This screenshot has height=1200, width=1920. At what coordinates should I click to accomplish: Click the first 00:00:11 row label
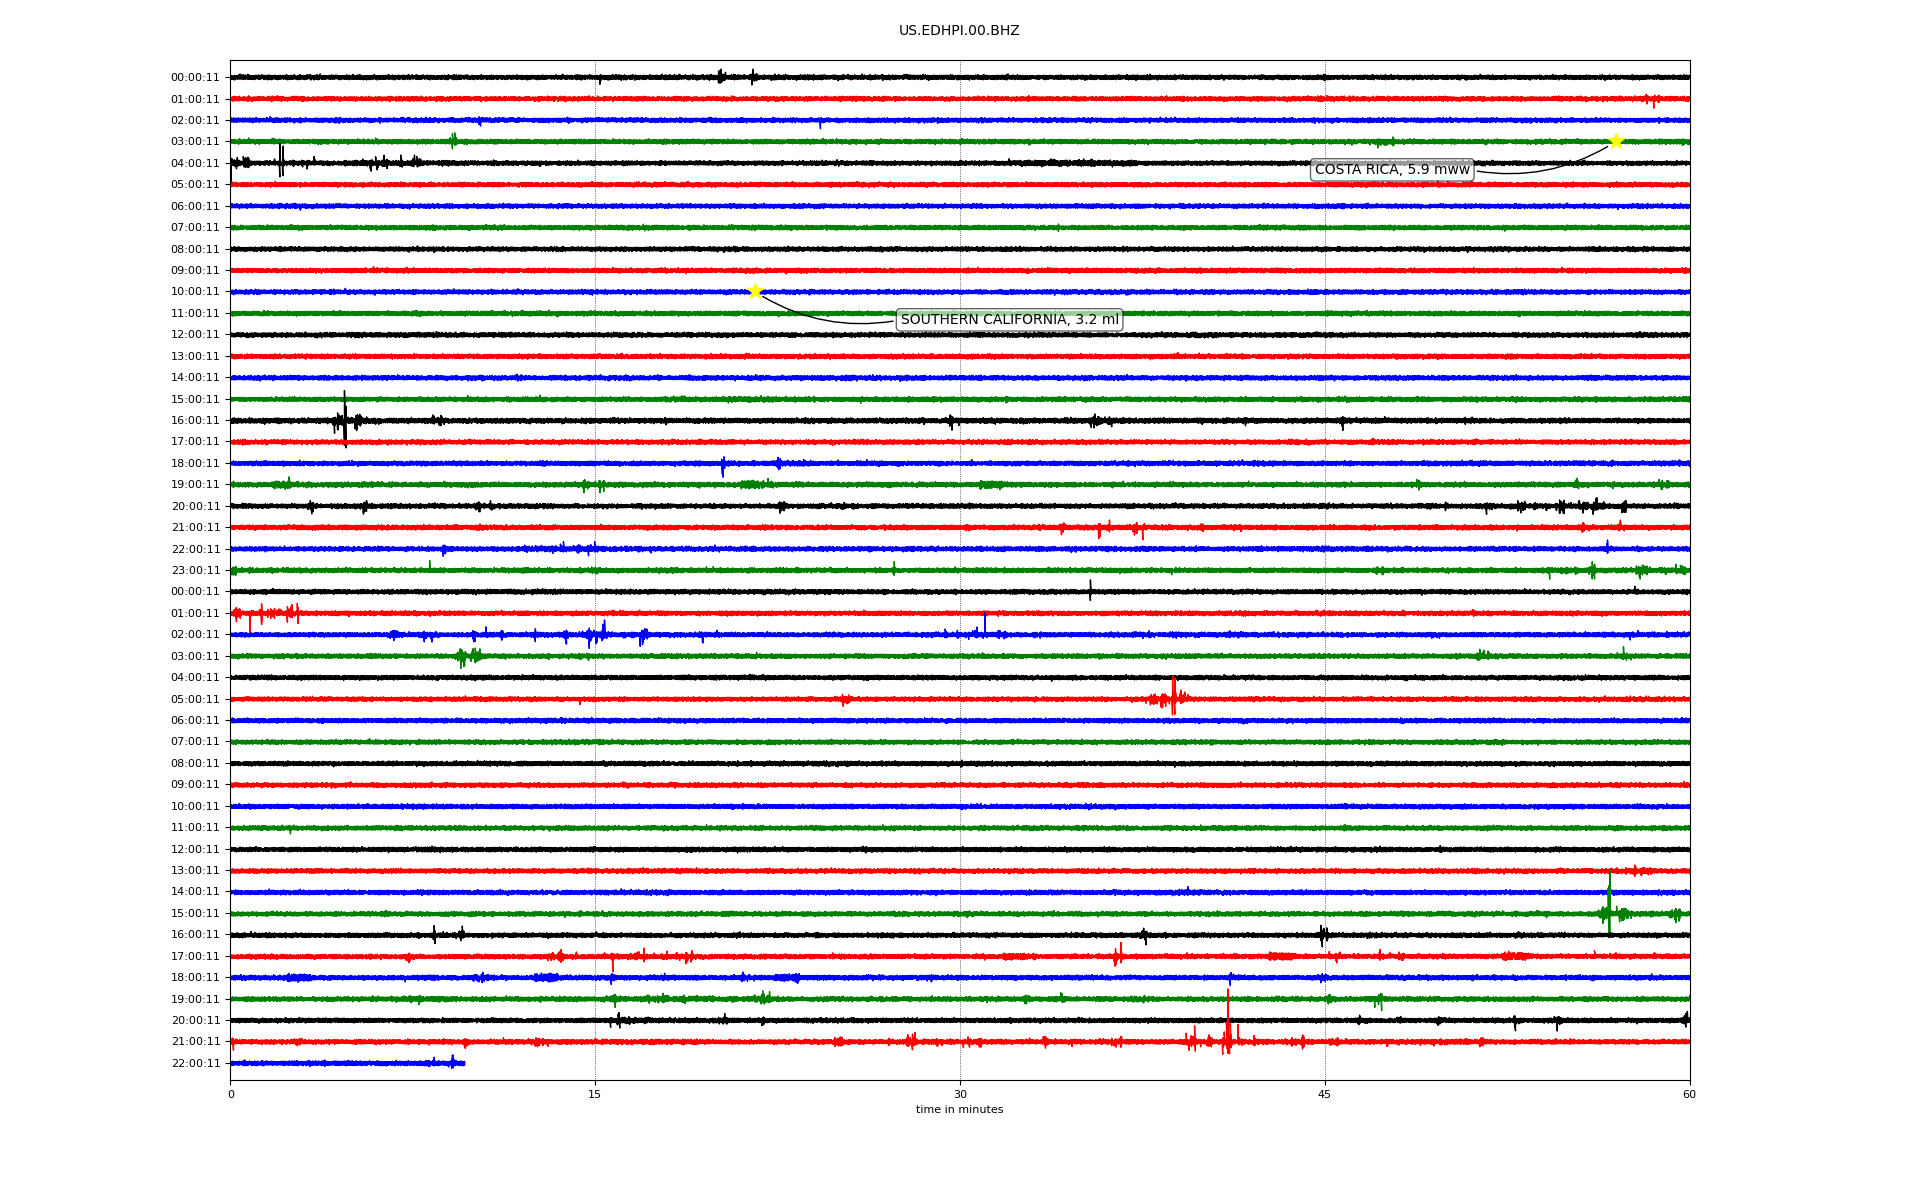(195, 78)
